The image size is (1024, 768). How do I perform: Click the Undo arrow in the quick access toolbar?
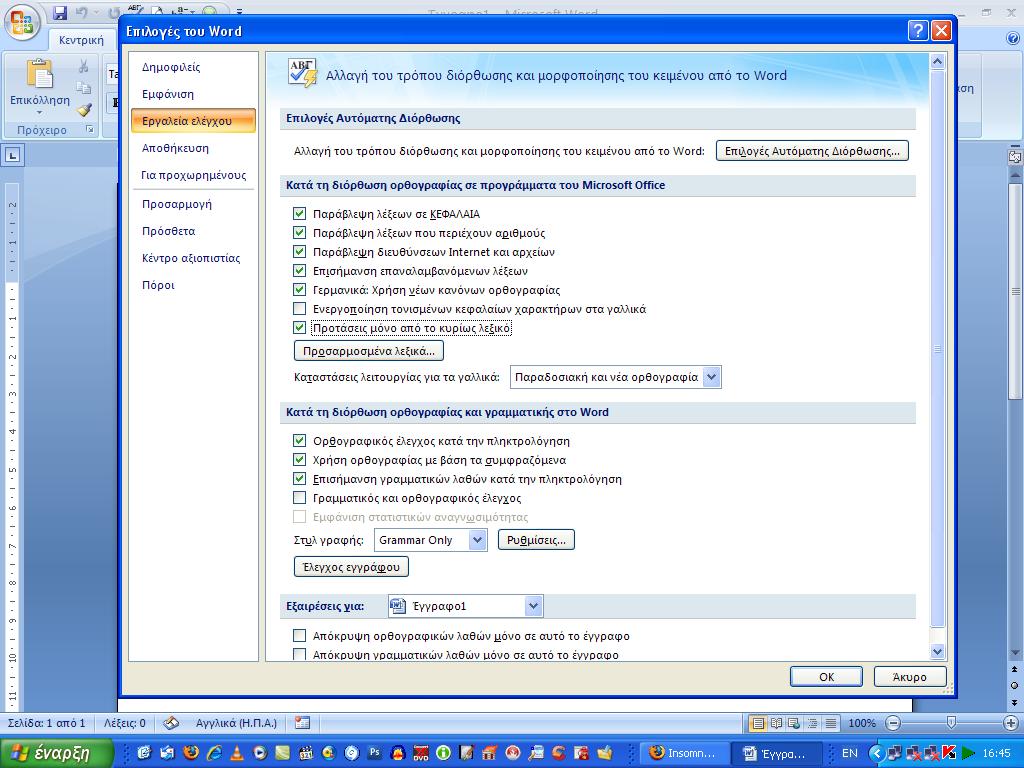(82, 12)
